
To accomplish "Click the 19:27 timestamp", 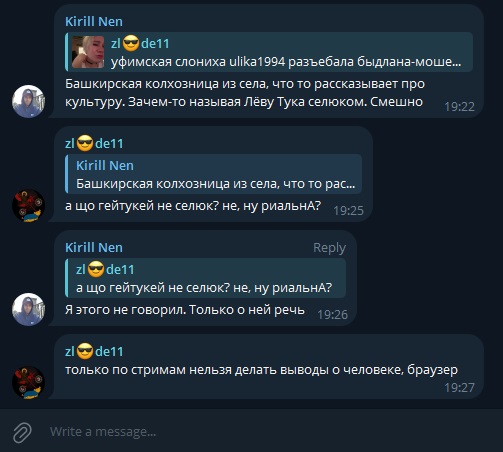I will pyautogui.click(x=459, y=388).
